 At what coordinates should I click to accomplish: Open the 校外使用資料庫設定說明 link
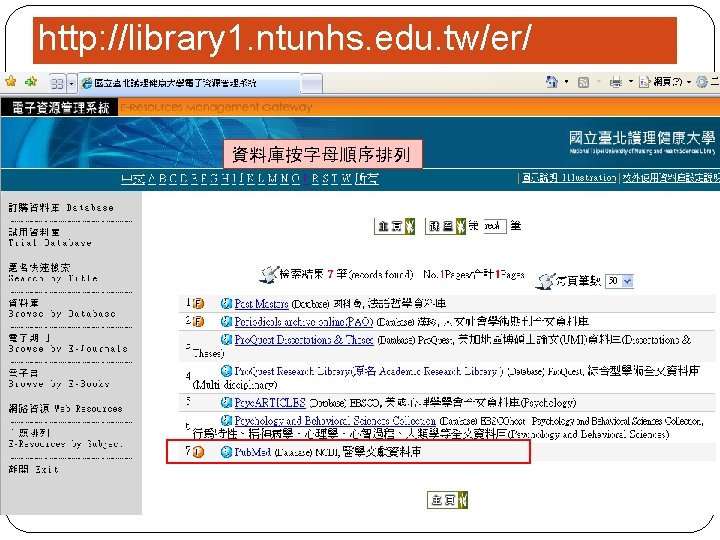[671, 178]
